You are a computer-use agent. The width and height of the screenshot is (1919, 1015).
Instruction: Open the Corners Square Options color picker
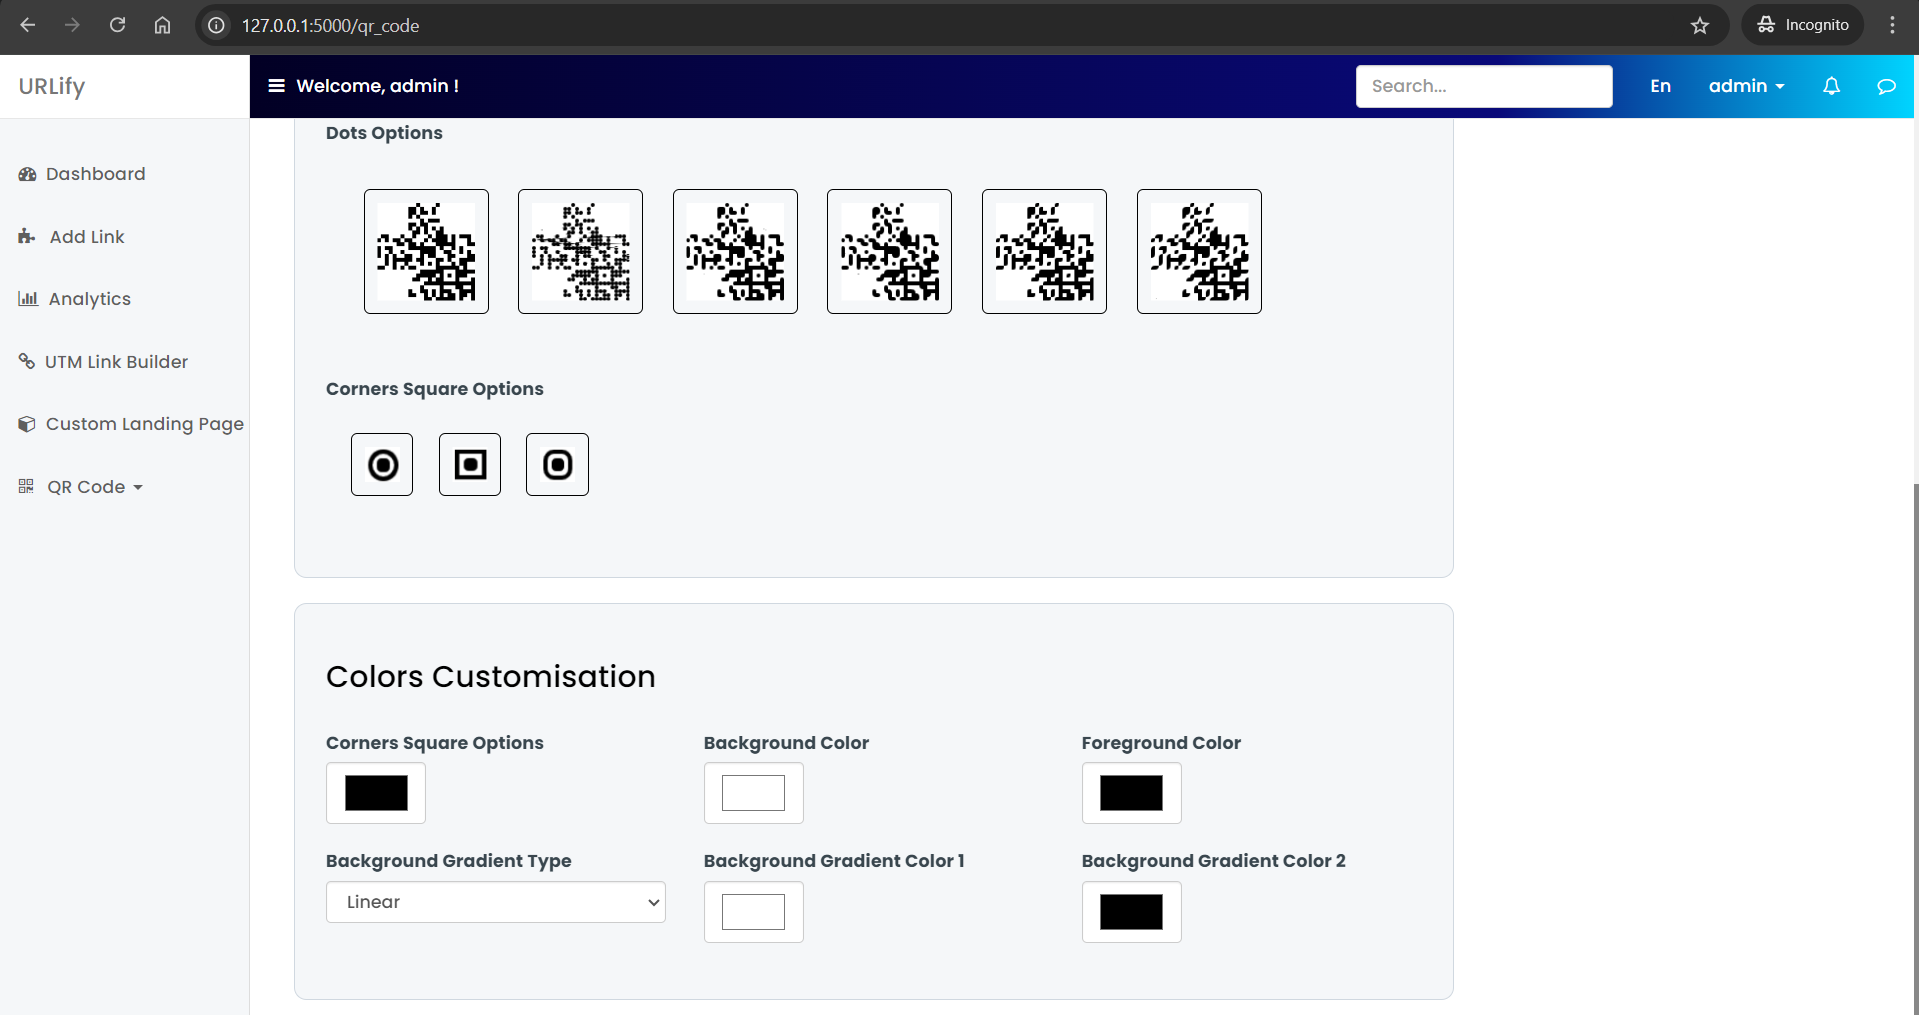(376, 793)
